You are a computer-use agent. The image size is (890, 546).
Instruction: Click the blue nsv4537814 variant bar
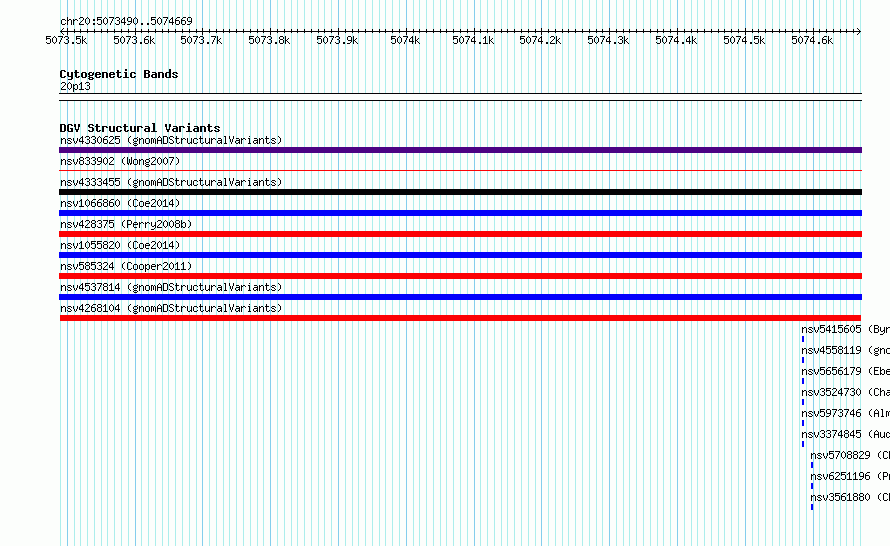[460, 297]
